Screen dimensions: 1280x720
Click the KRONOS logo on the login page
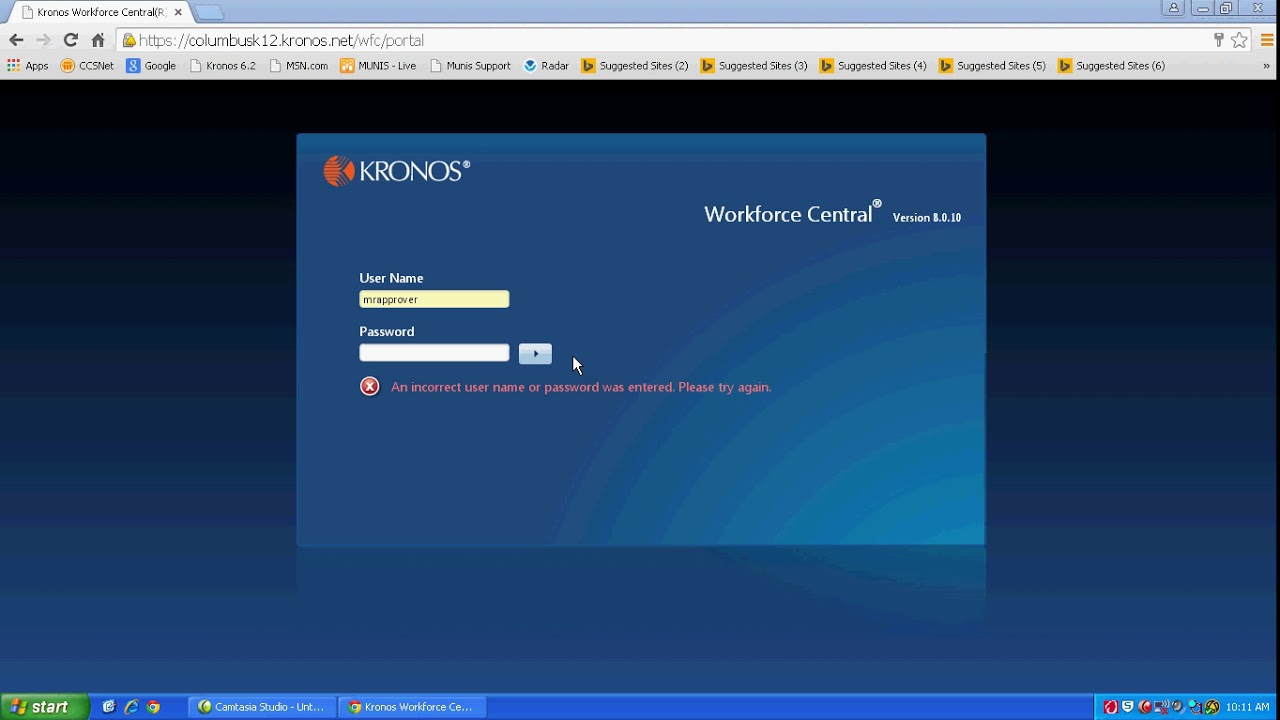pos(396,170)
